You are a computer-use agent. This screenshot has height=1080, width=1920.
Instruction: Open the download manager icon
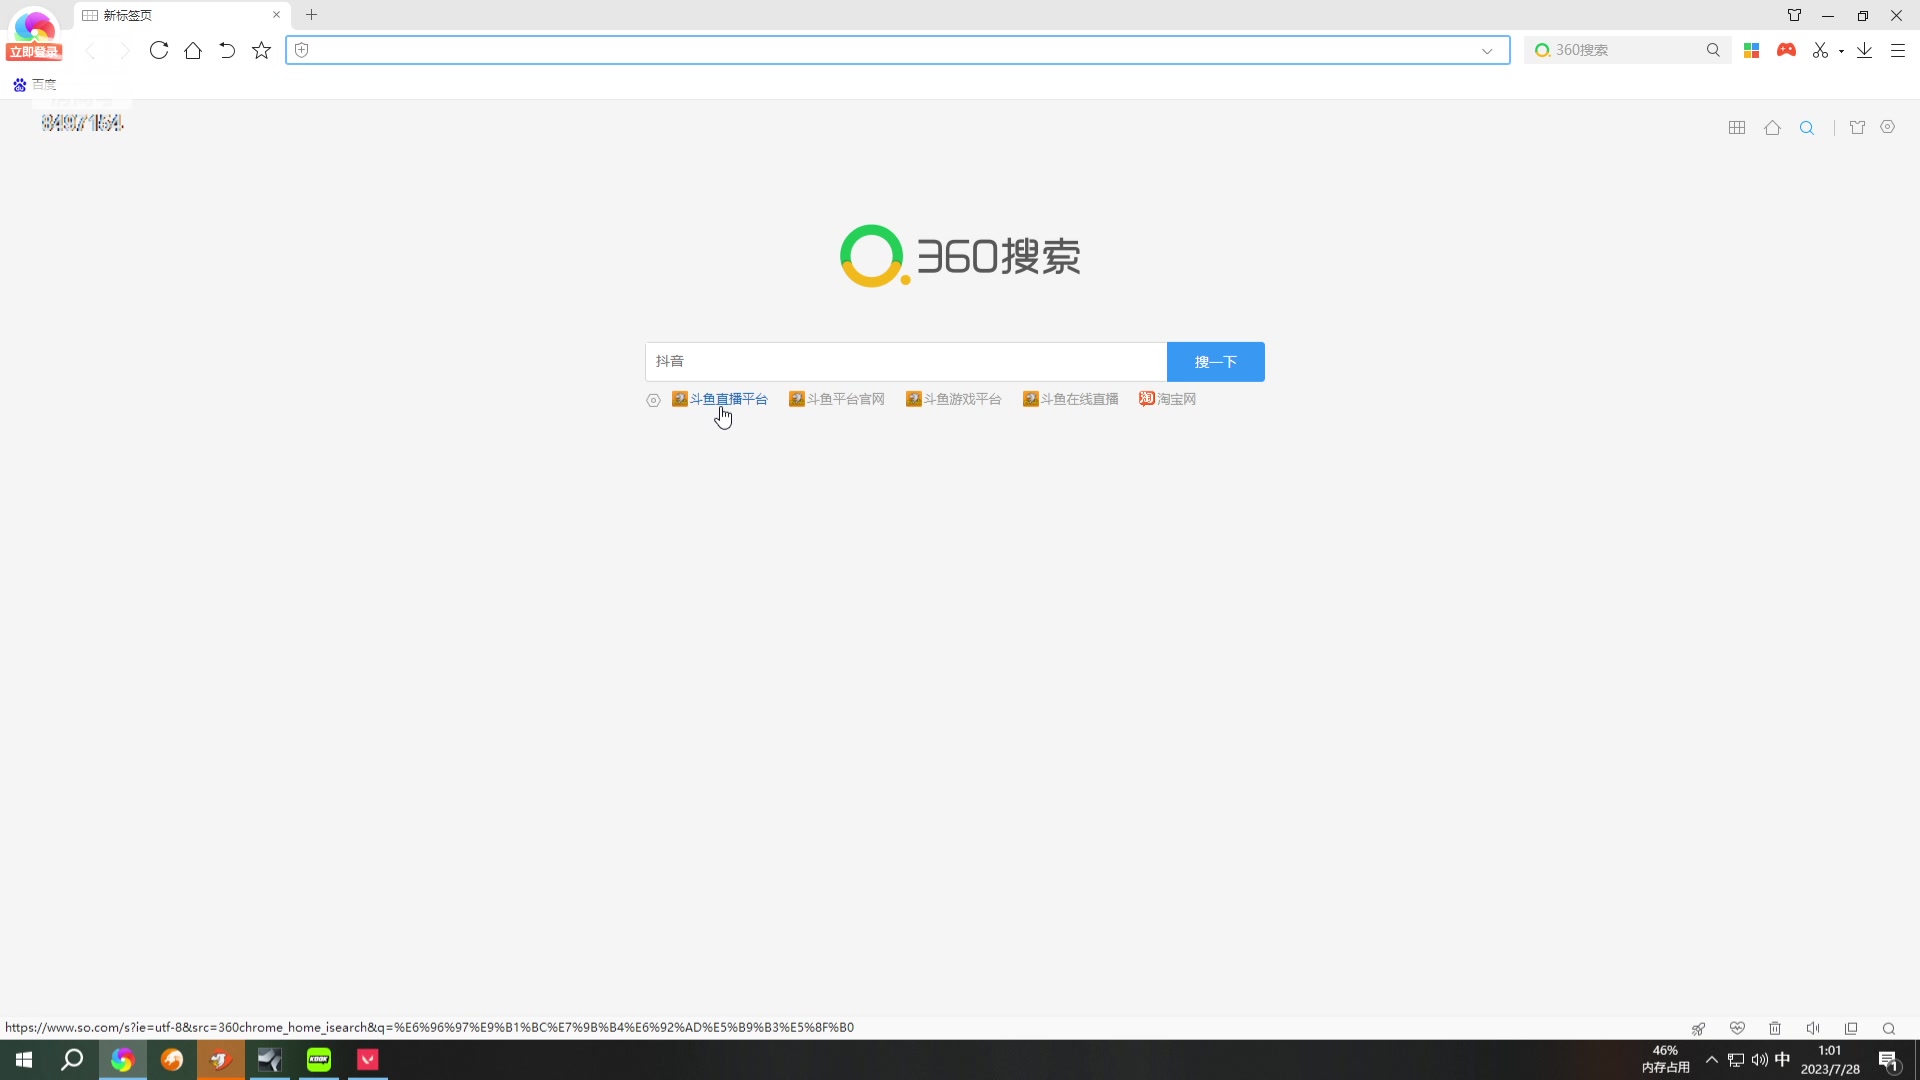click(1864, 50)
